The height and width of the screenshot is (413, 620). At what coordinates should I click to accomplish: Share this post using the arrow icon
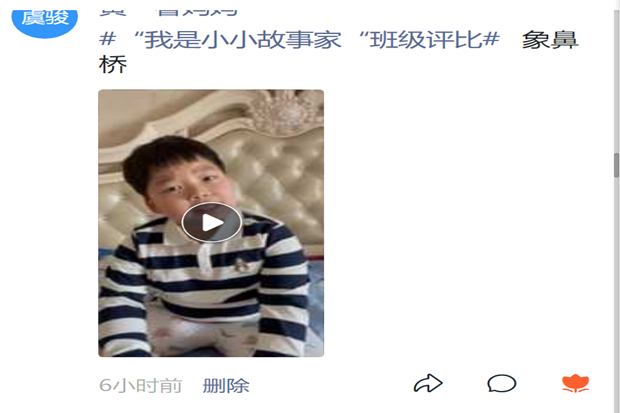click(428, 383)
